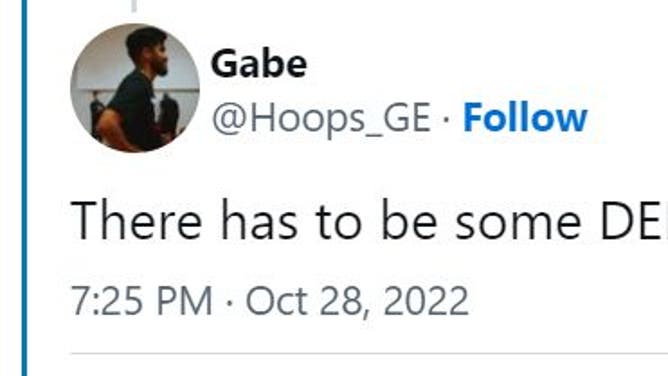Open the @Hoops_GE handle
The height and width of the screenshot is (376, 668).
click(322, 118)
